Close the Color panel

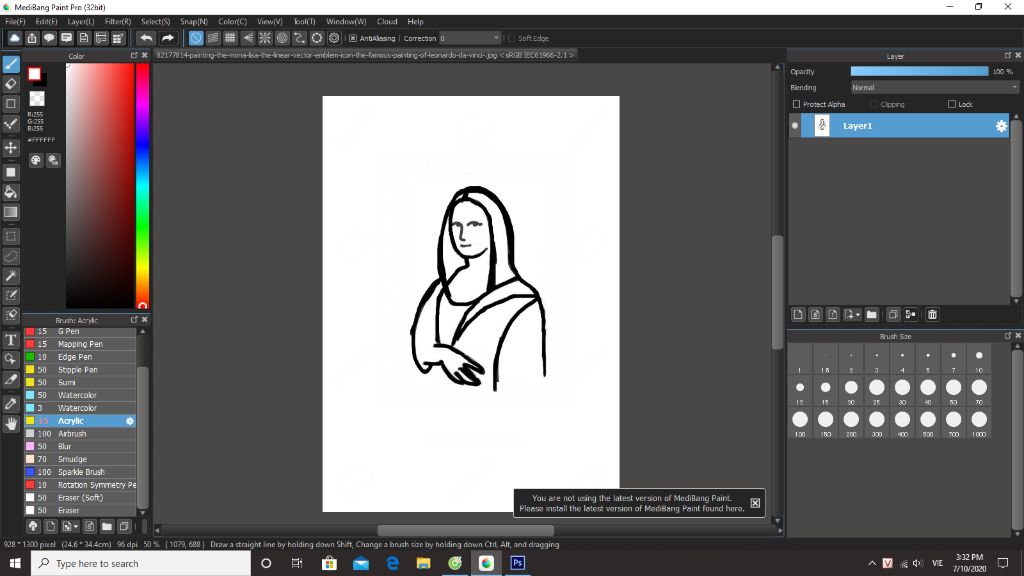click(145, 56)
